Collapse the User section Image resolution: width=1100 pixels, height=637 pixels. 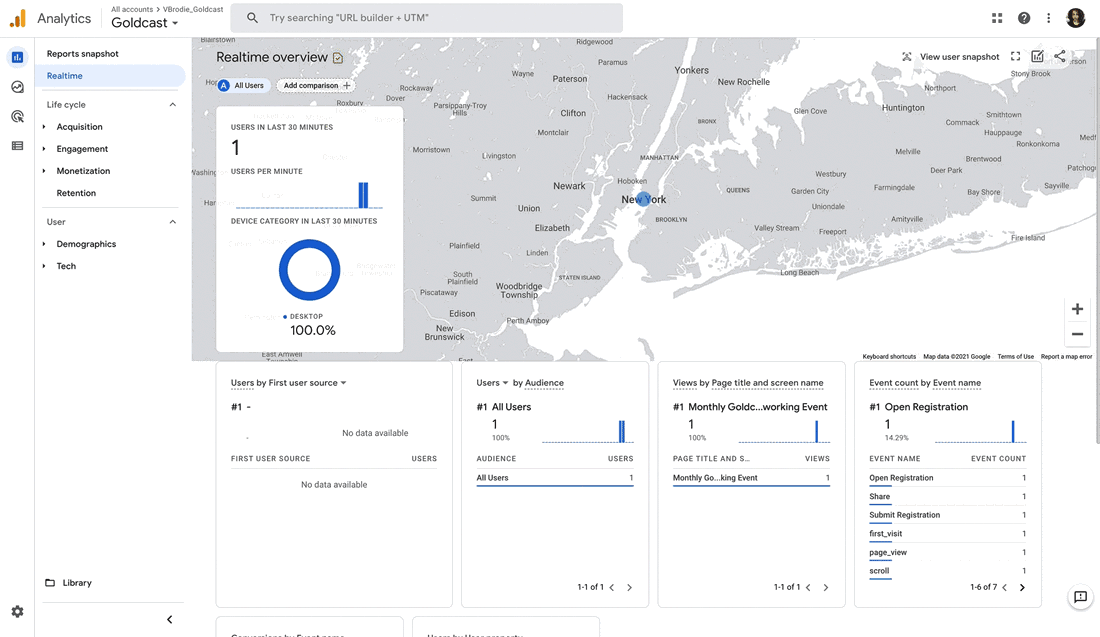[173, 222]
